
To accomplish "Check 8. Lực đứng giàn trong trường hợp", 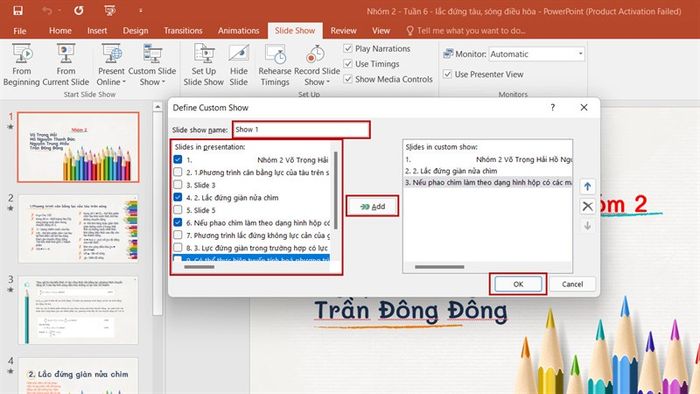I will [178, 247].
